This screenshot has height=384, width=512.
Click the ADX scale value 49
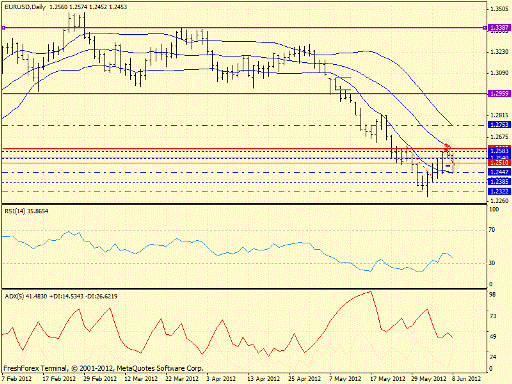point(492,337)
